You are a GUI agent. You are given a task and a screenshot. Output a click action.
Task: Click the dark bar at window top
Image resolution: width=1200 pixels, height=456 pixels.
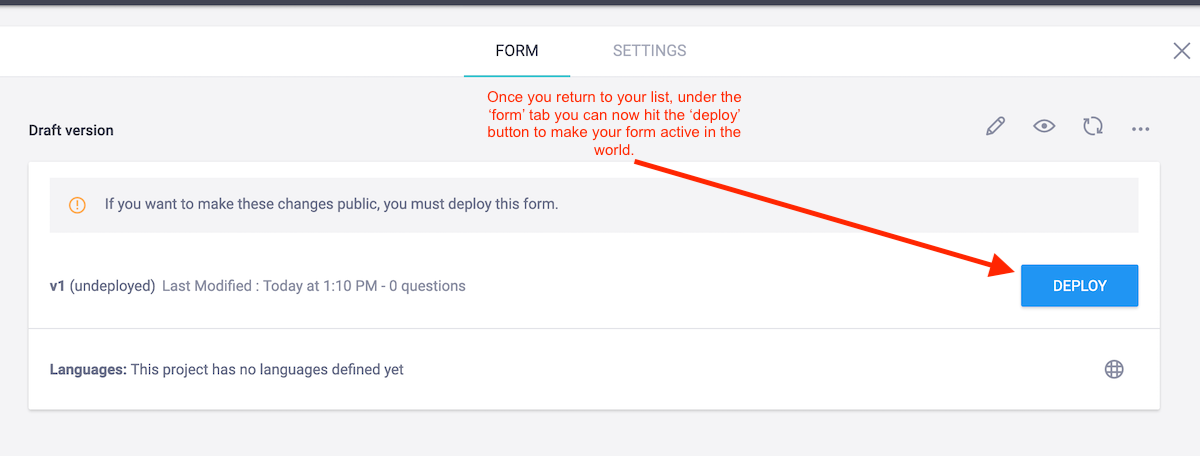point(600,3)
